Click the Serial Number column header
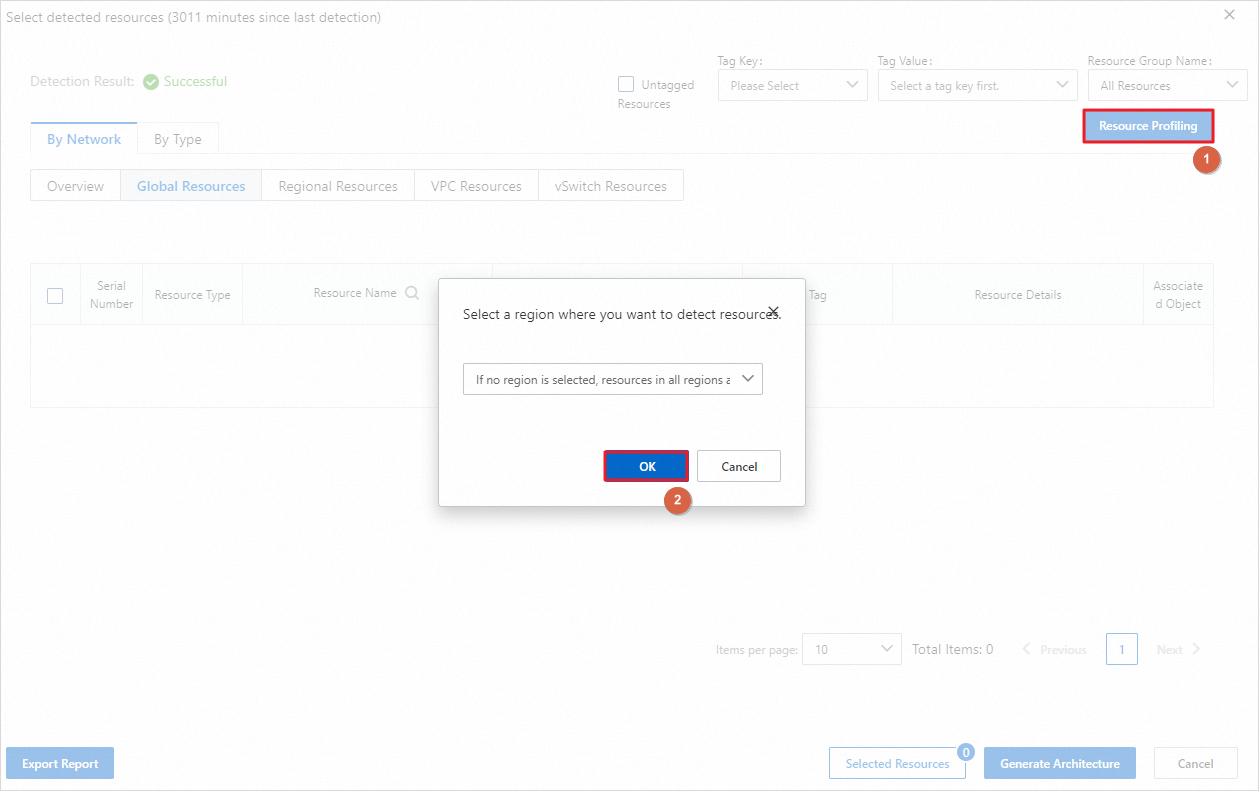Image resolution: width=1259 pixels, height=791 pixels. coord(111,295)
